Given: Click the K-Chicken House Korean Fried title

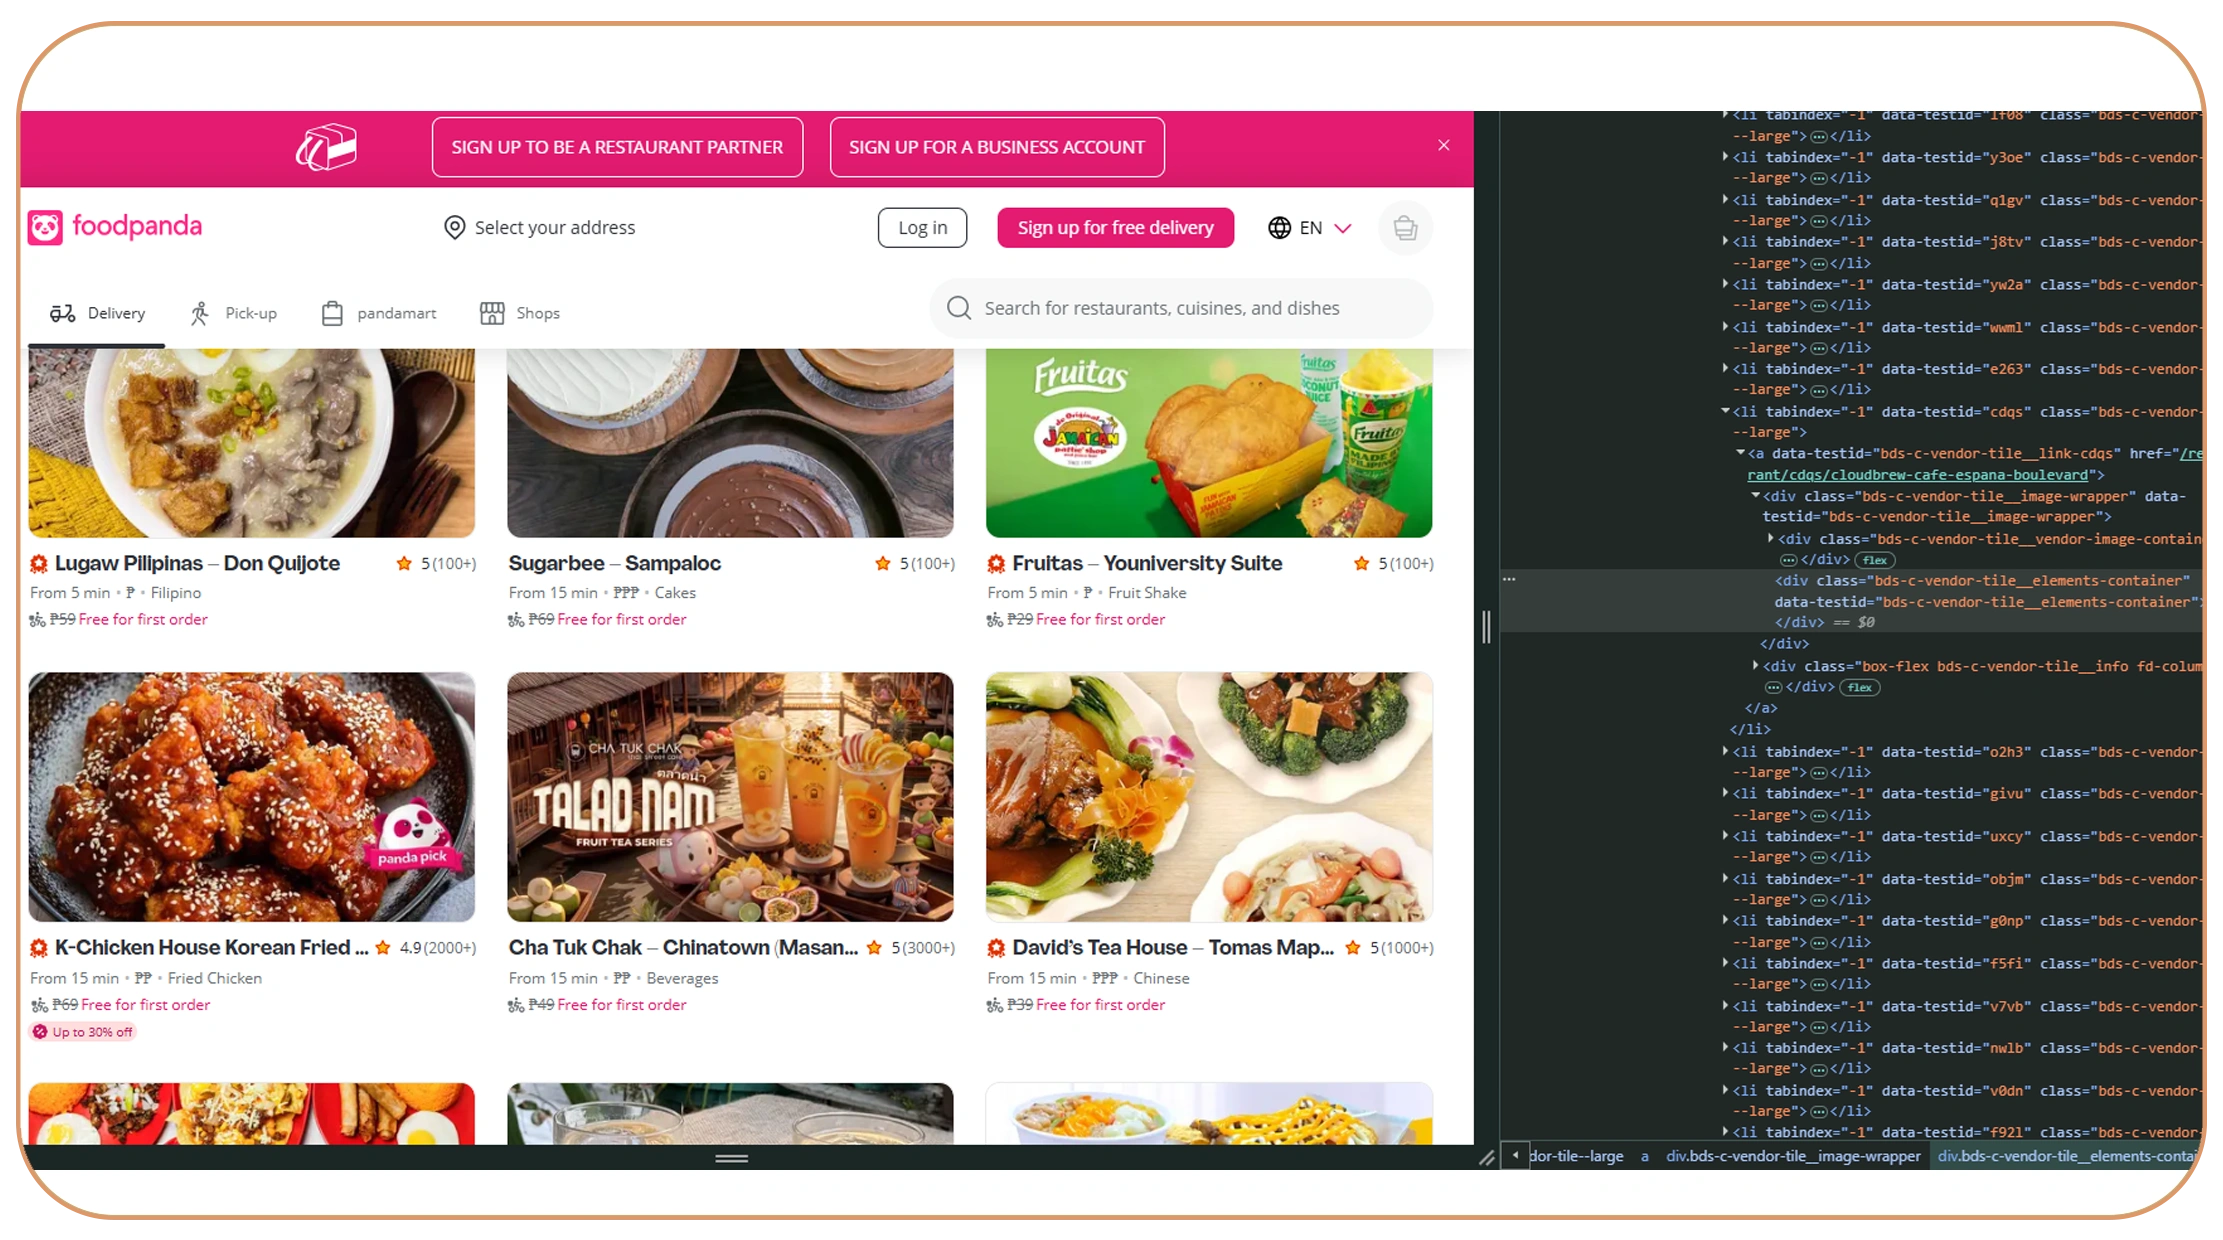Looking at the screenshot, I should pos(211,948).
